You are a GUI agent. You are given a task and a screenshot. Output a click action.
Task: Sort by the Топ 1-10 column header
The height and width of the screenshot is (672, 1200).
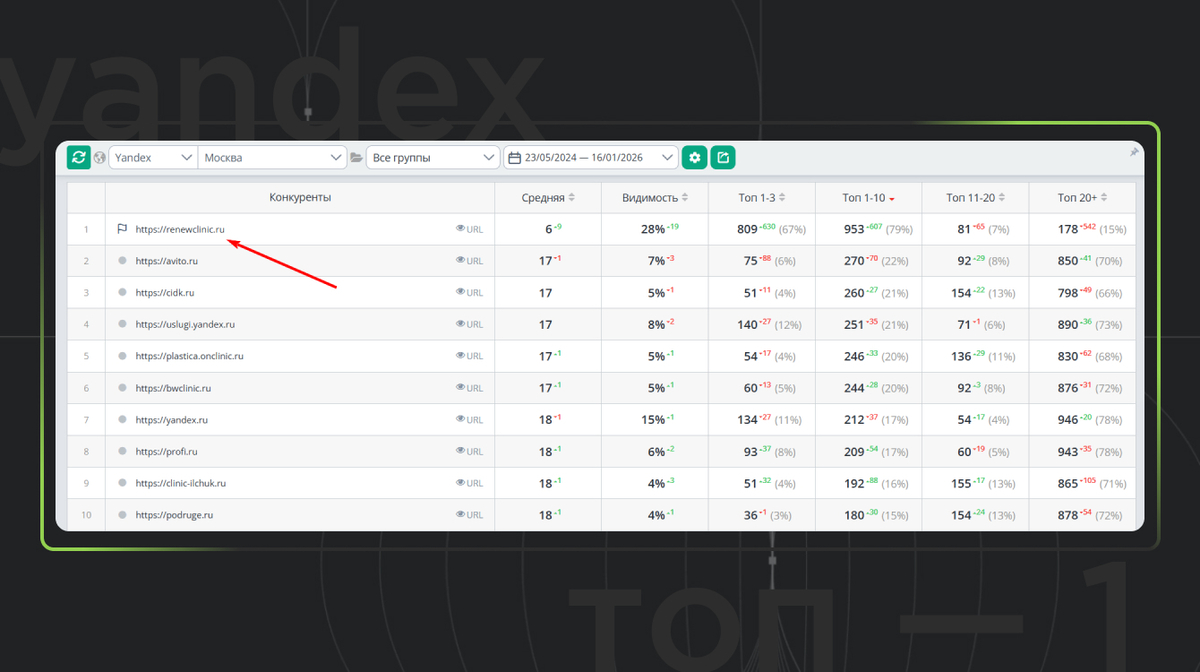(x=868, y=198)
